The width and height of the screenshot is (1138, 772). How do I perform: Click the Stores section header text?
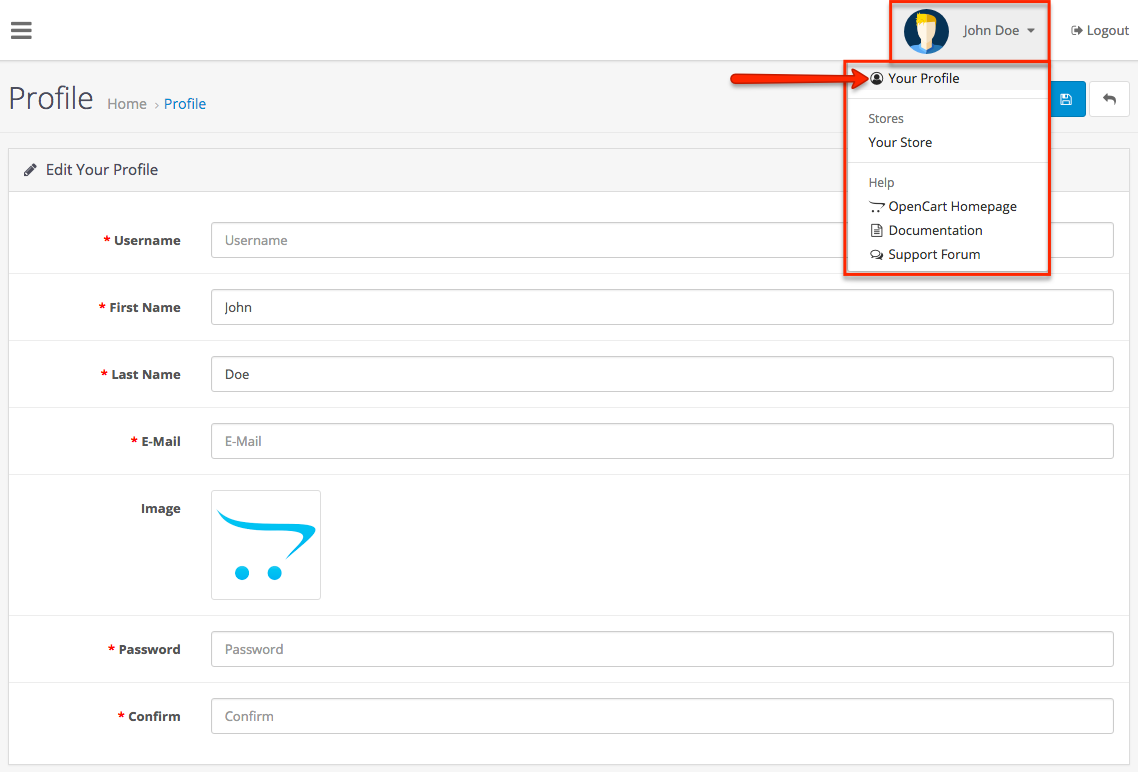(x=885, y=118)
